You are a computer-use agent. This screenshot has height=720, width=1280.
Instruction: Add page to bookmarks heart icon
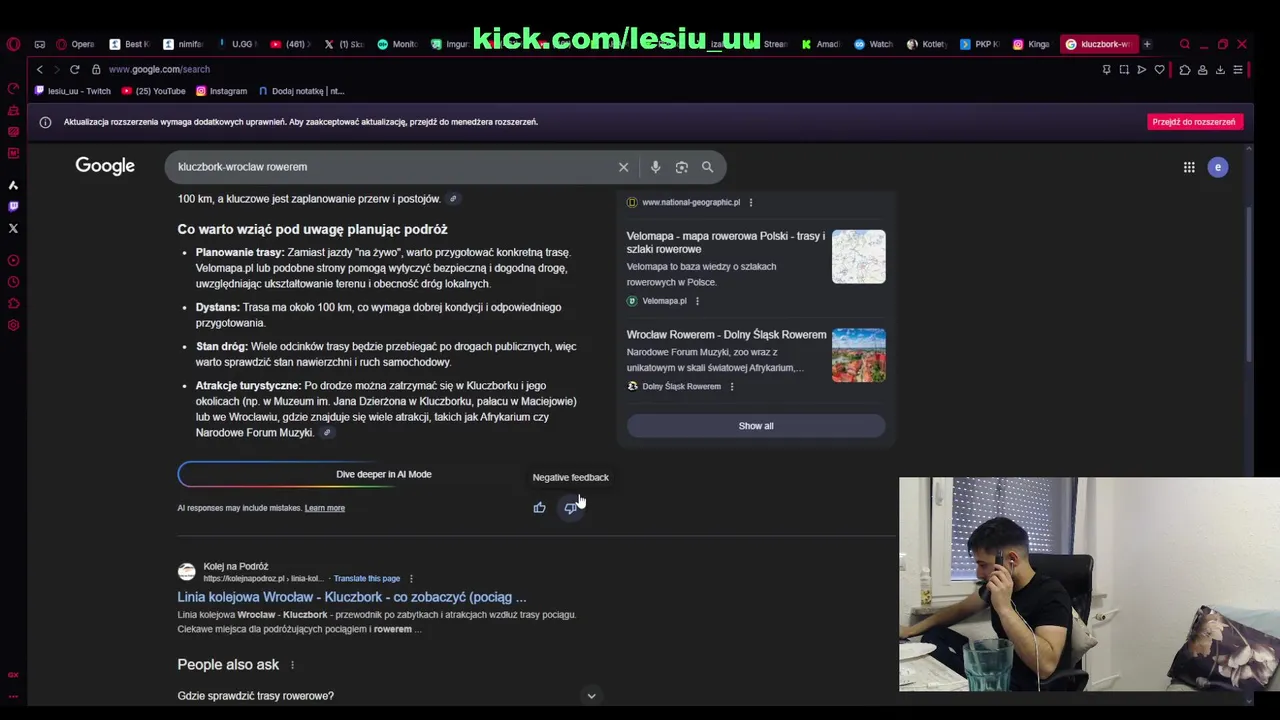(1160, 69)
